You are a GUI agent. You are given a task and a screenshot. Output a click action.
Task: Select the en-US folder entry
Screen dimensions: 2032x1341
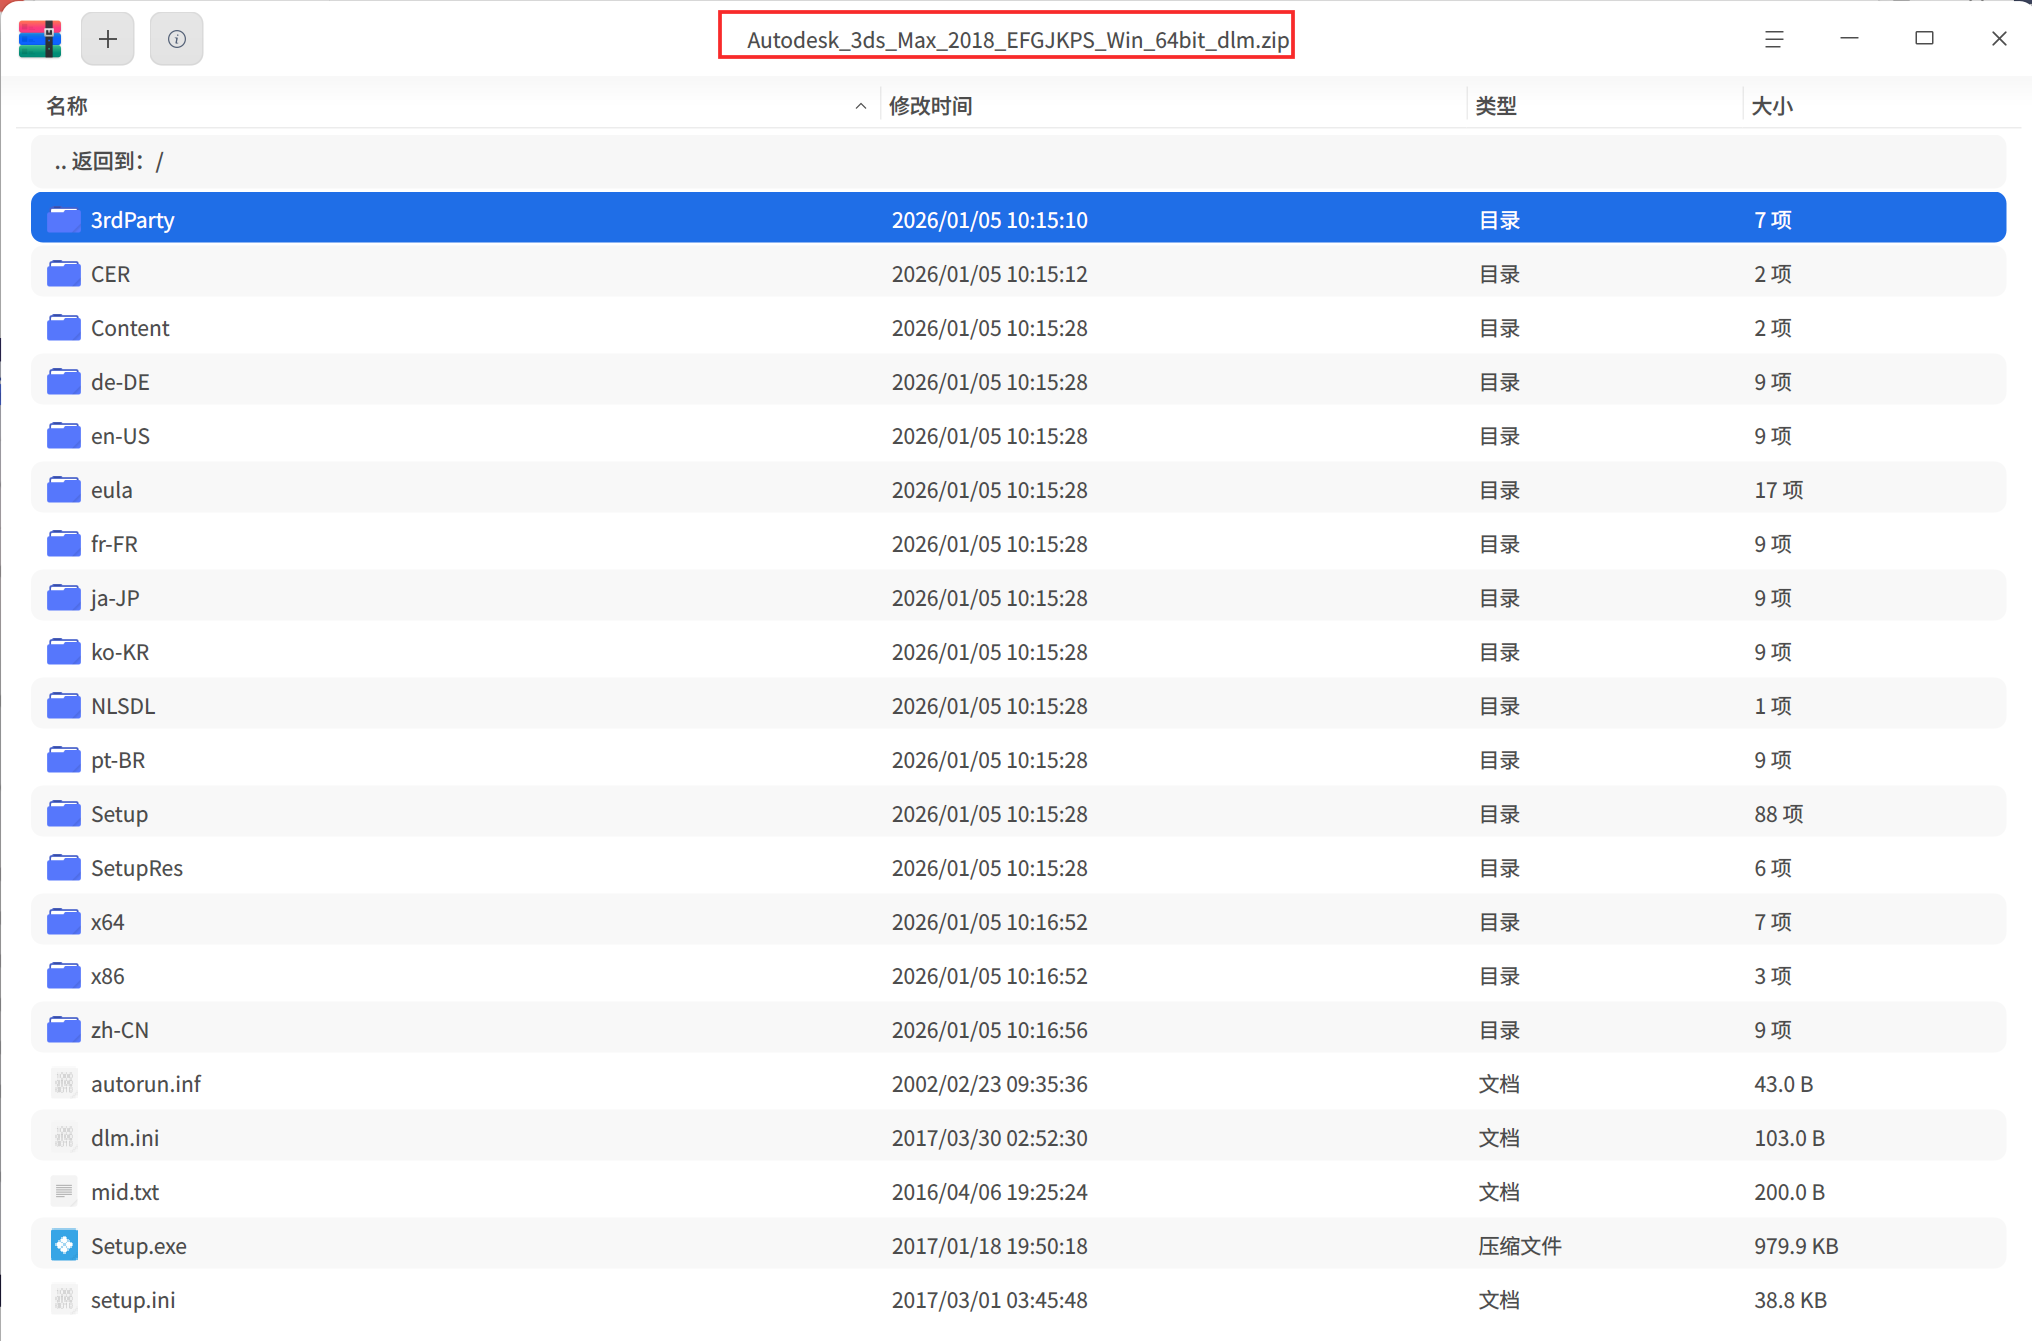[121, 436]
